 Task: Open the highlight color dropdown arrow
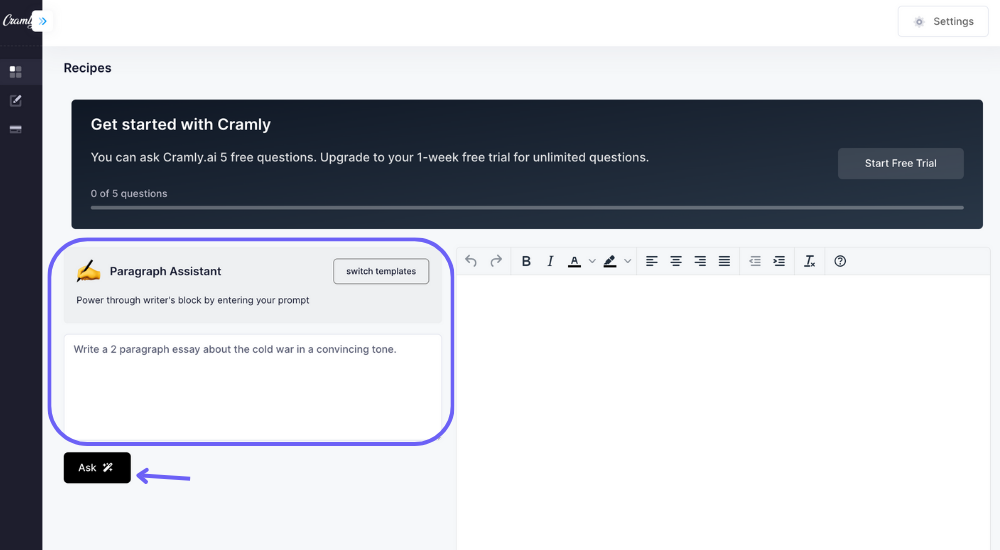[x=628, y=261]
